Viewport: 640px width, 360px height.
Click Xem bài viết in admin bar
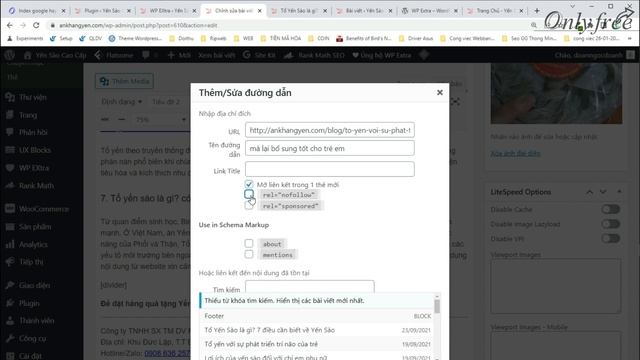click(x=216, y=55)
